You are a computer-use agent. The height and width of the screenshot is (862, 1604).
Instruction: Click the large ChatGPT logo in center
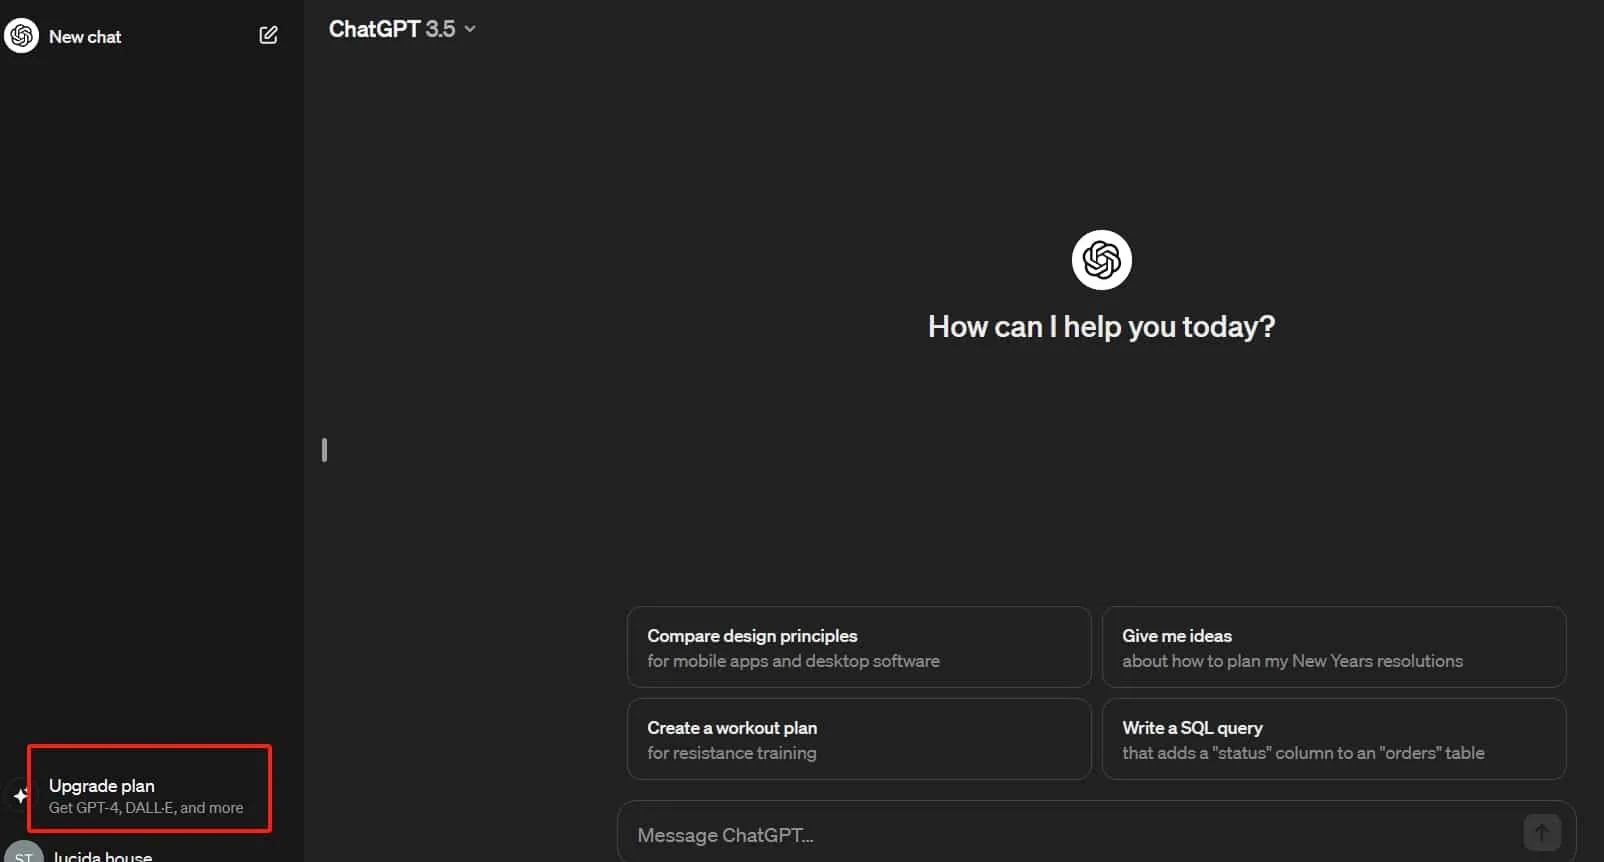[1101, 260]
